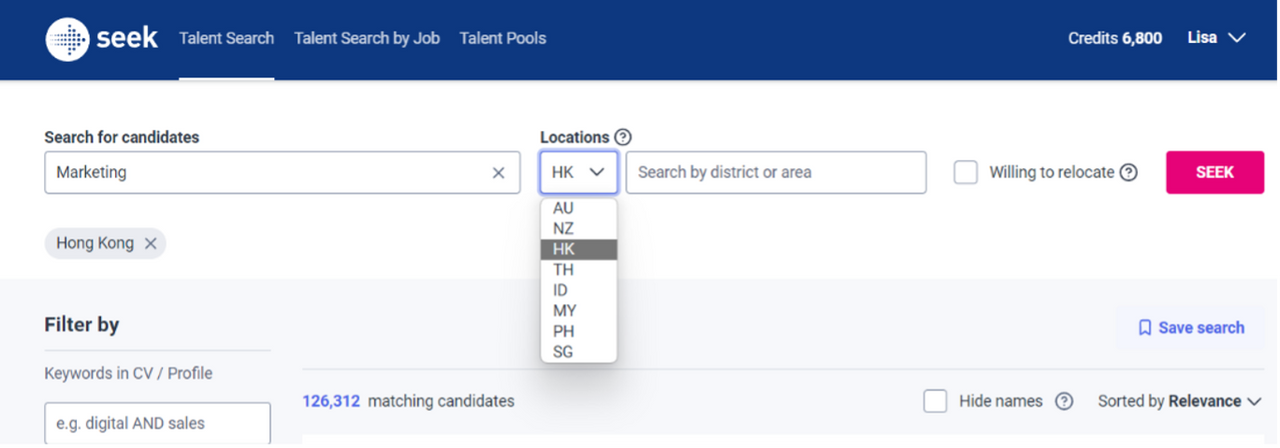This screenshot has height=448, width=1280.
Task: Click the SEEK logo icon
Action: coord(67,39)
